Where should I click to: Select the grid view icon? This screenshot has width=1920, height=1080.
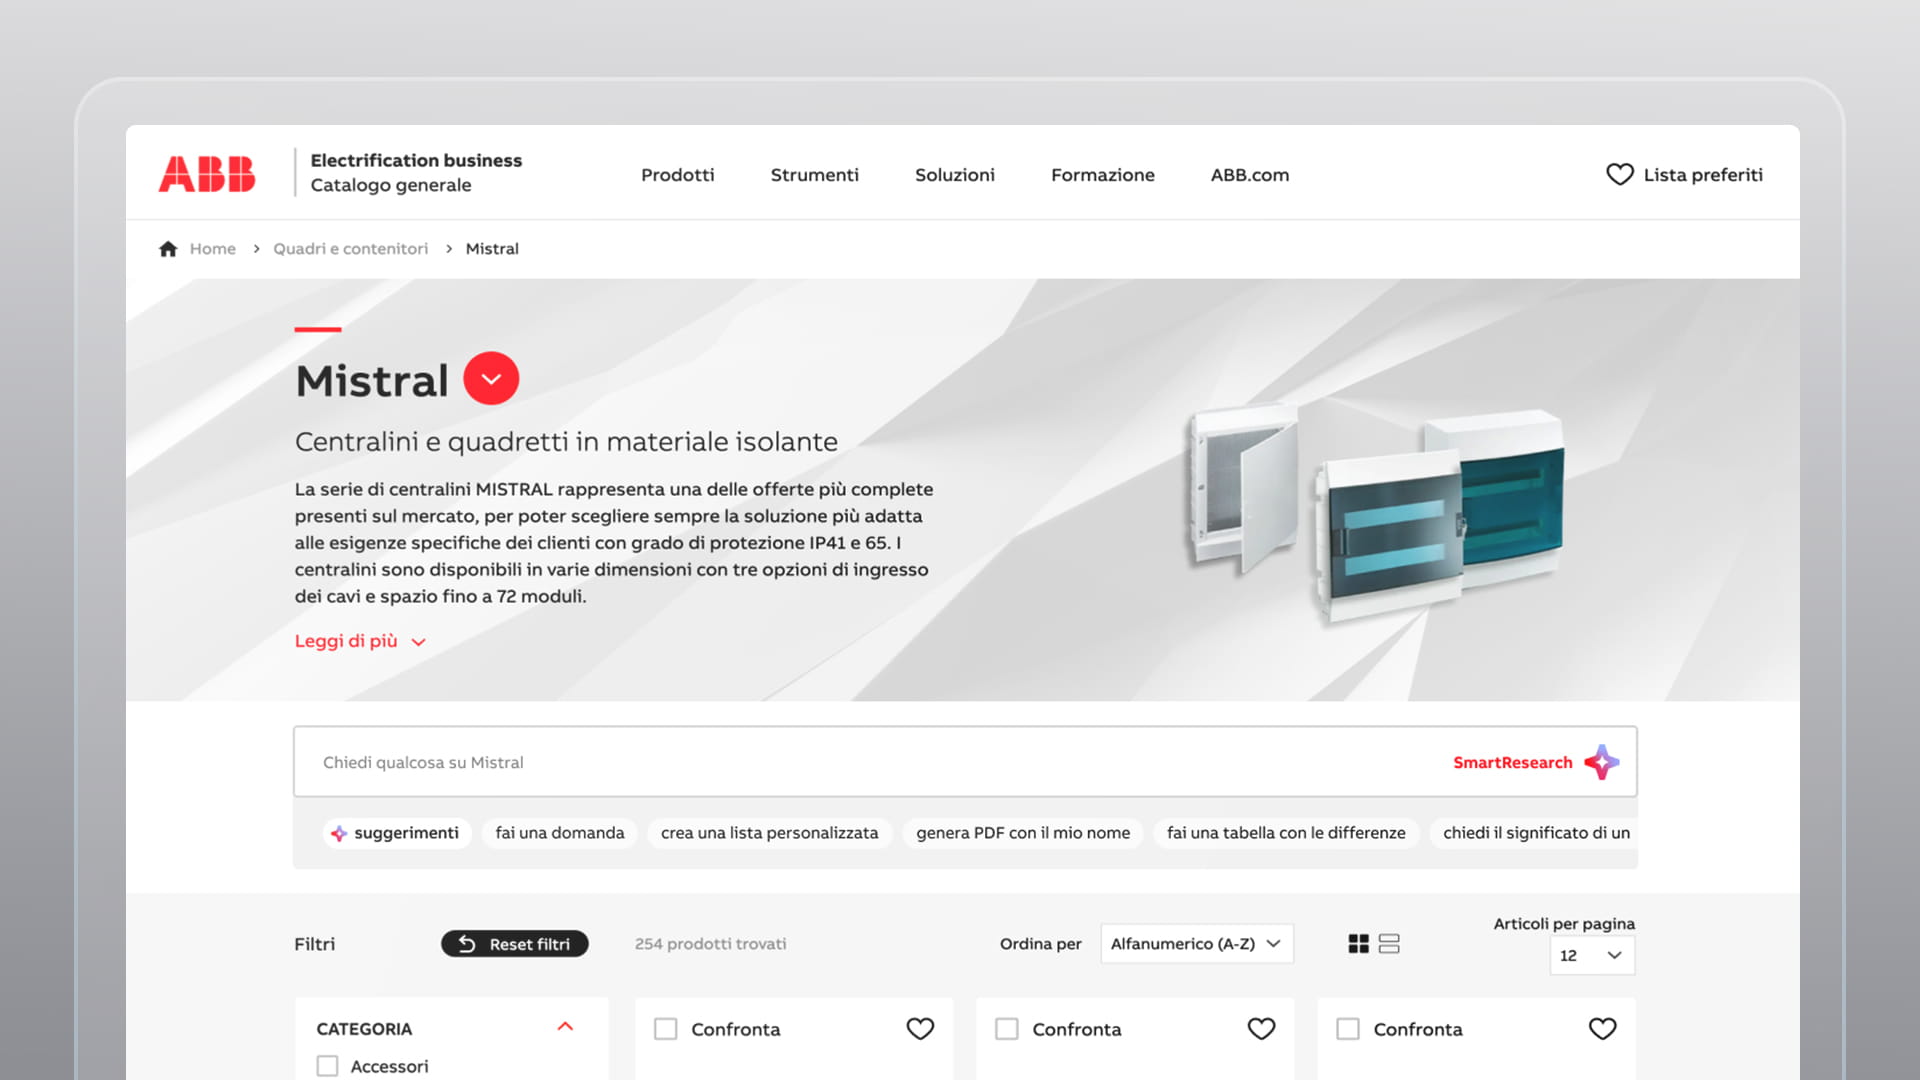1358,943
